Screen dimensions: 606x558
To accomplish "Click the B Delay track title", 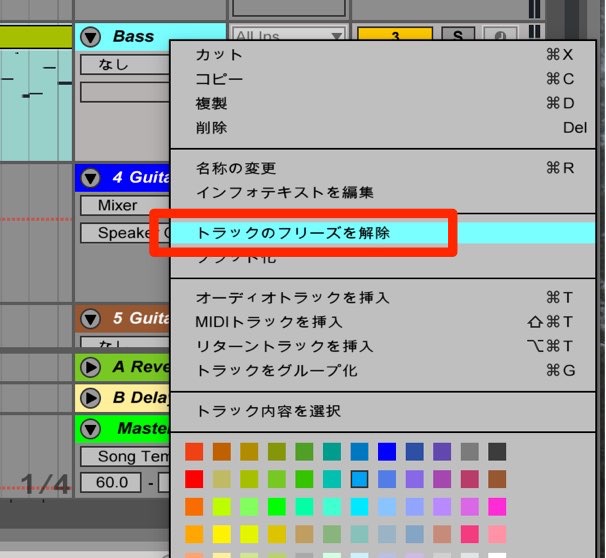I will point(141,398).
